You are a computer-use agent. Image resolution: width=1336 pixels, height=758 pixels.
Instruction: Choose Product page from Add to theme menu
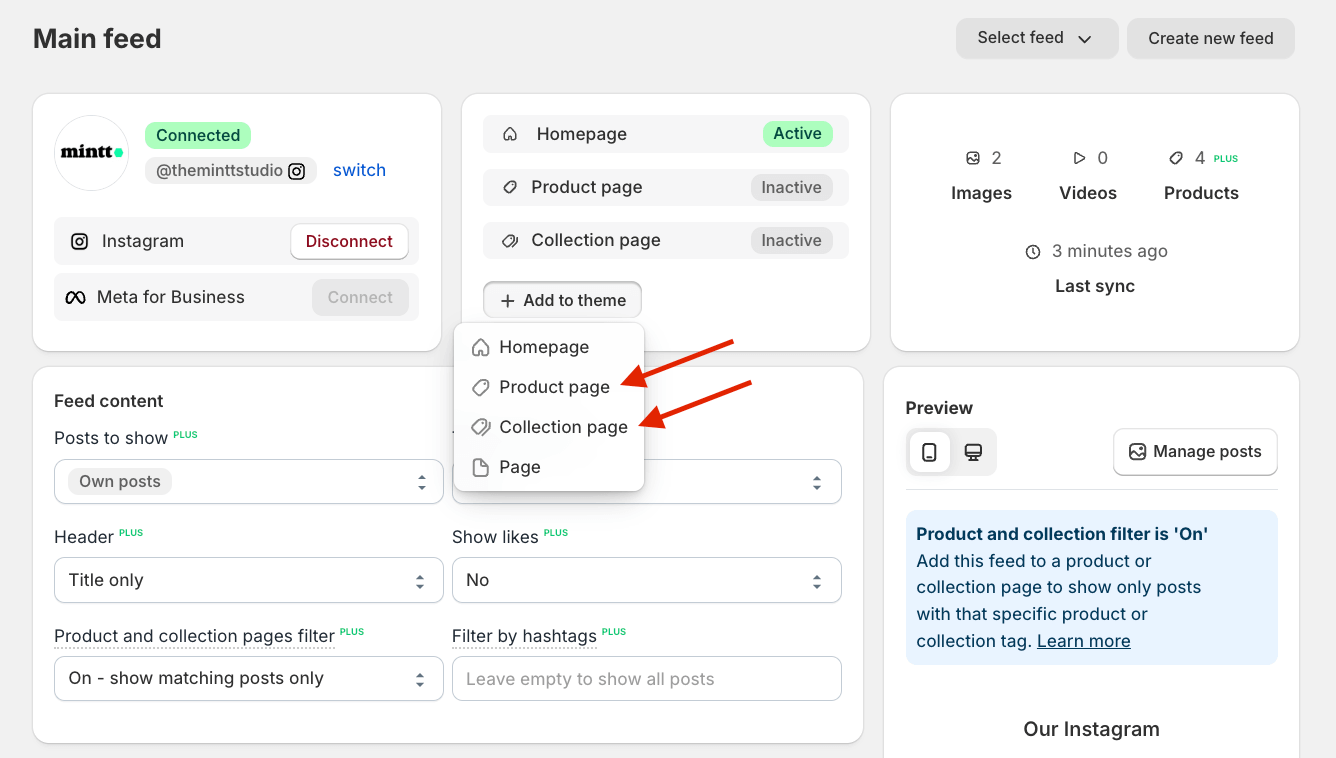click(555, 387)
